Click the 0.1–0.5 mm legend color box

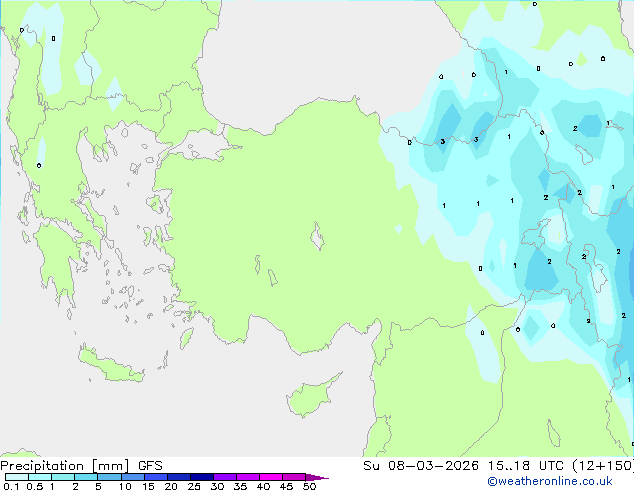[x=17, y=477]
